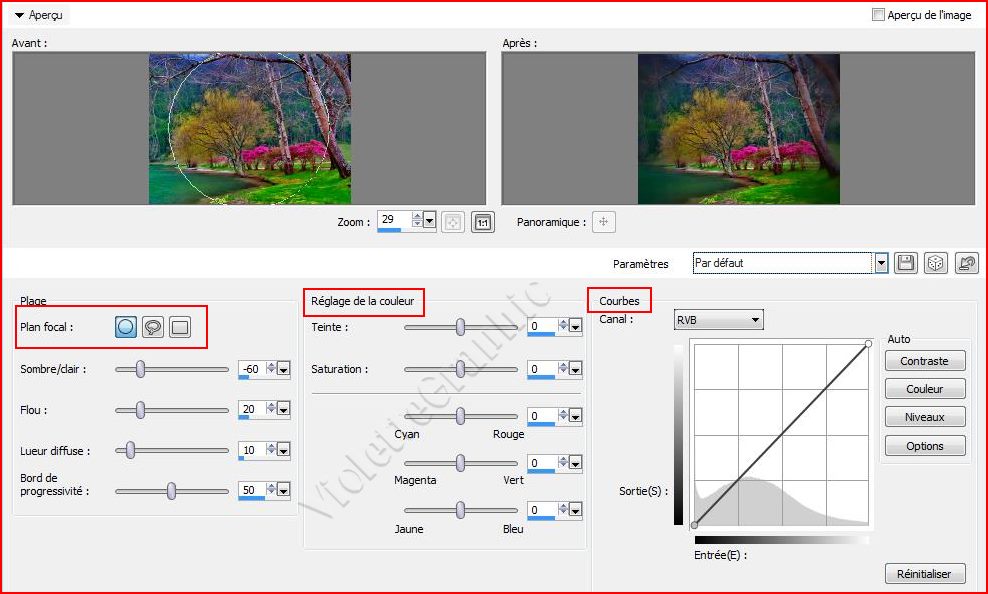Select the freehand lasso focal plane tool
This screenshot has height=594, width=988.
tap(153, 327)
